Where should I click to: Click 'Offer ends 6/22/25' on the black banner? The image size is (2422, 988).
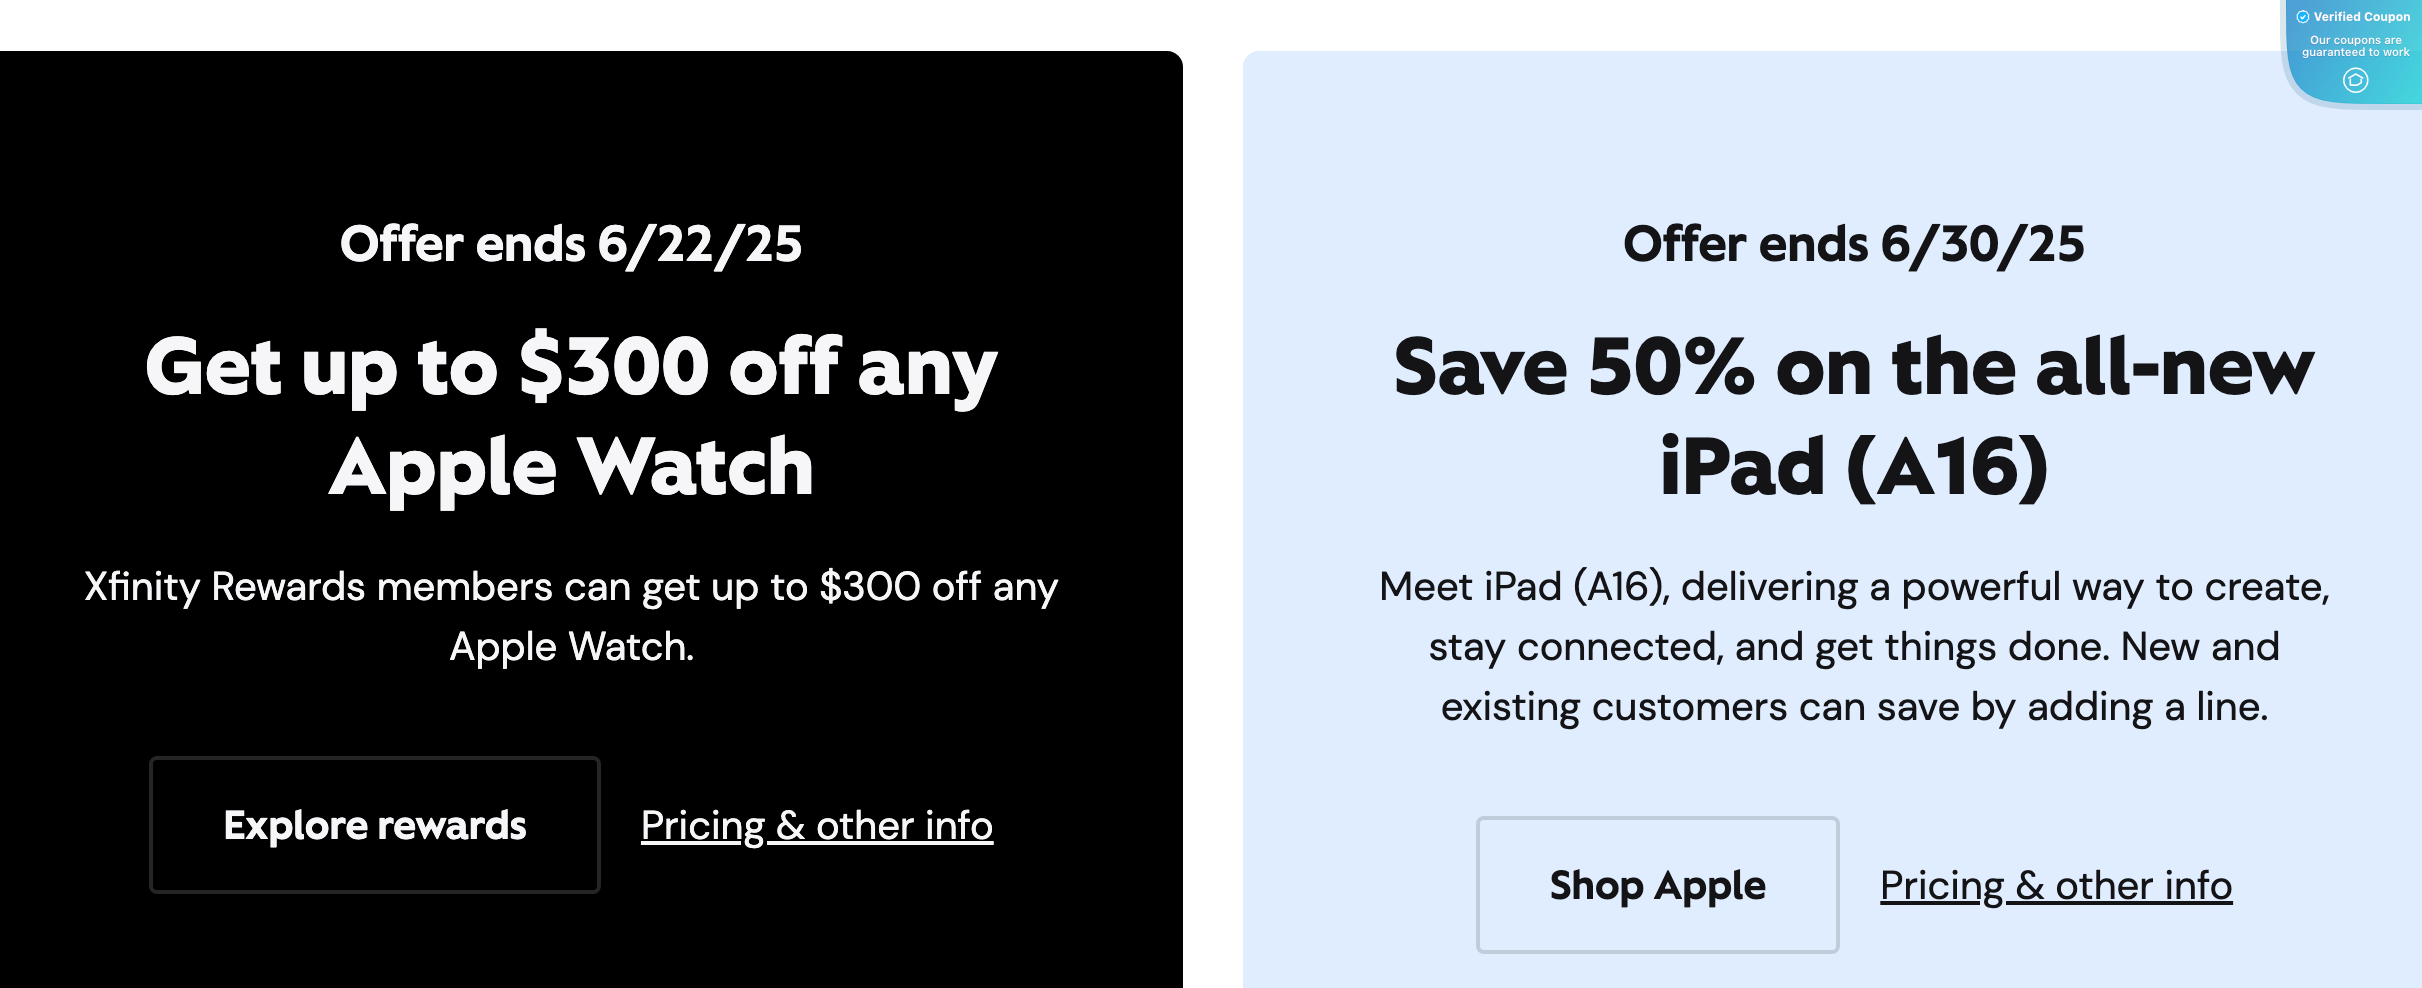click(571, 244)
